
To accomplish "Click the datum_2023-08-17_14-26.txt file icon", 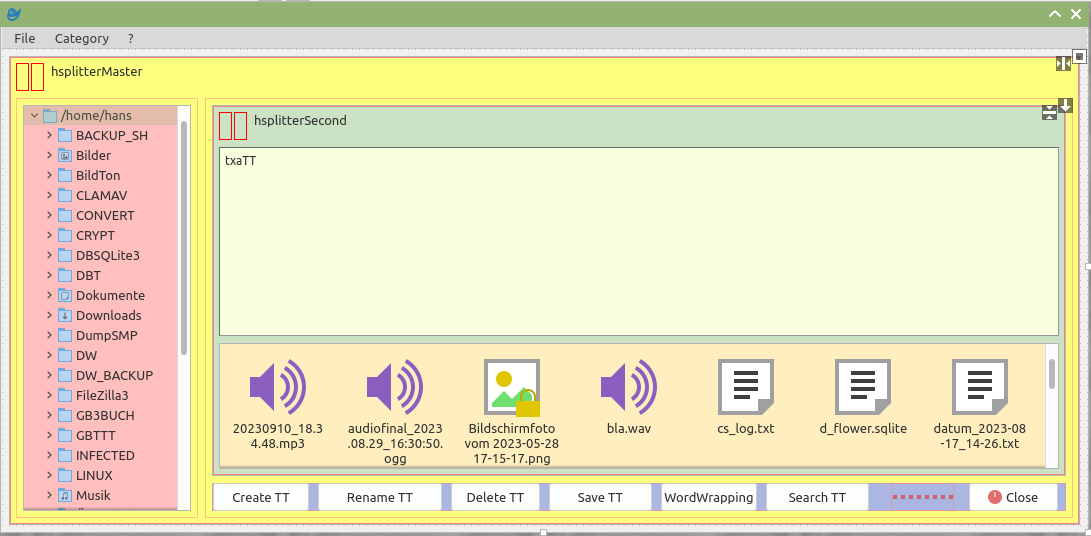I will 979,387.
